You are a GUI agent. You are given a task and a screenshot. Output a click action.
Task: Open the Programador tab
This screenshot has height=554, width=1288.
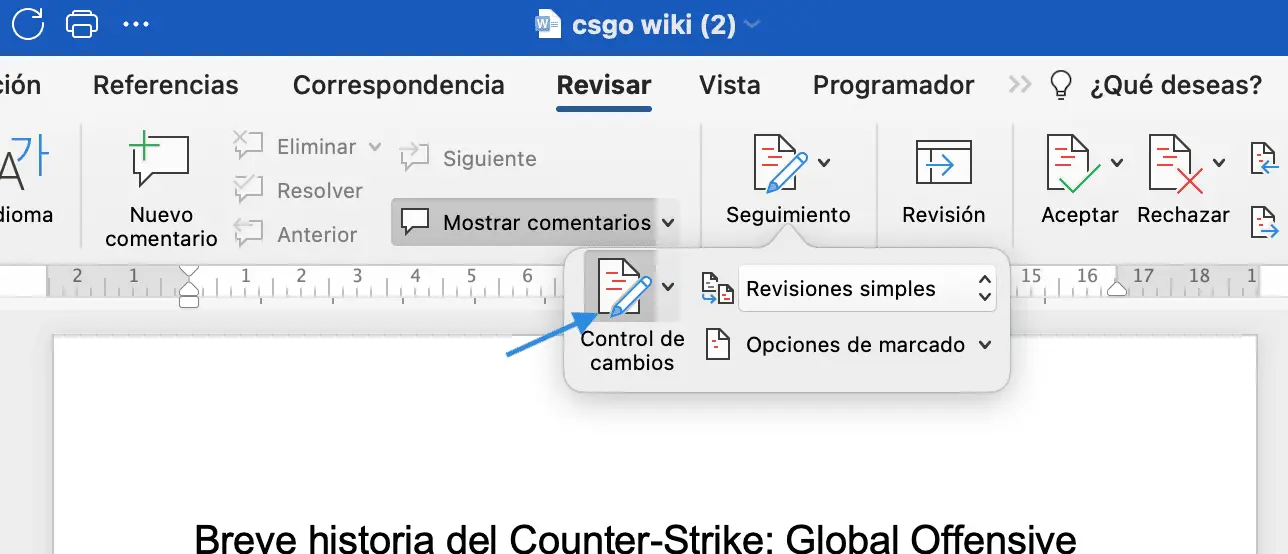click(x=893, y=85)
